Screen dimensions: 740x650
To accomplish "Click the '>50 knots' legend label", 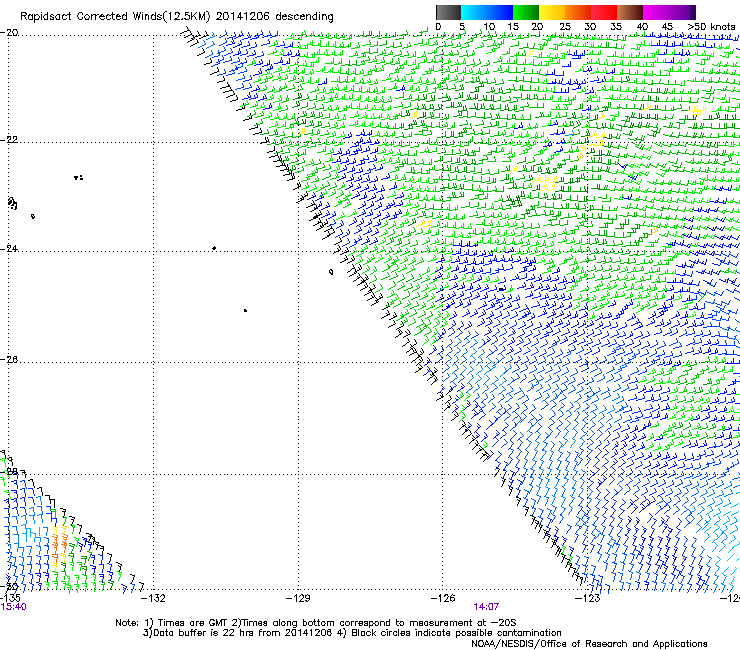I will pyautogui.click(x=711, y=27).
